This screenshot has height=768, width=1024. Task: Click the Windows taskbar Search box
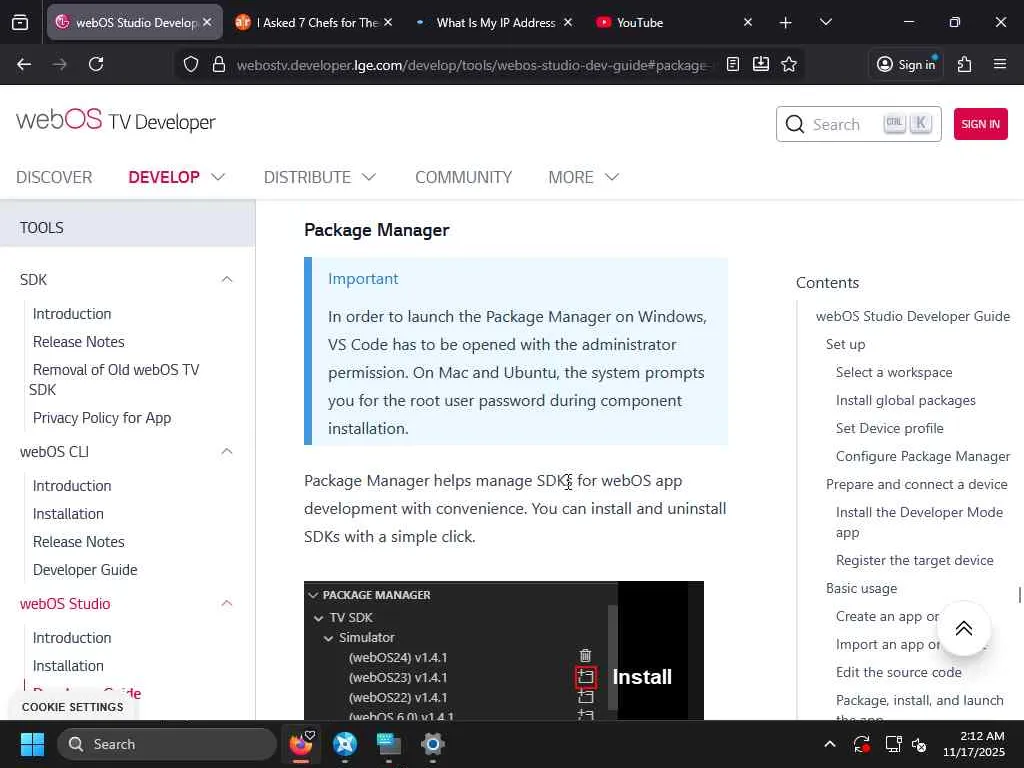point(167,744)
